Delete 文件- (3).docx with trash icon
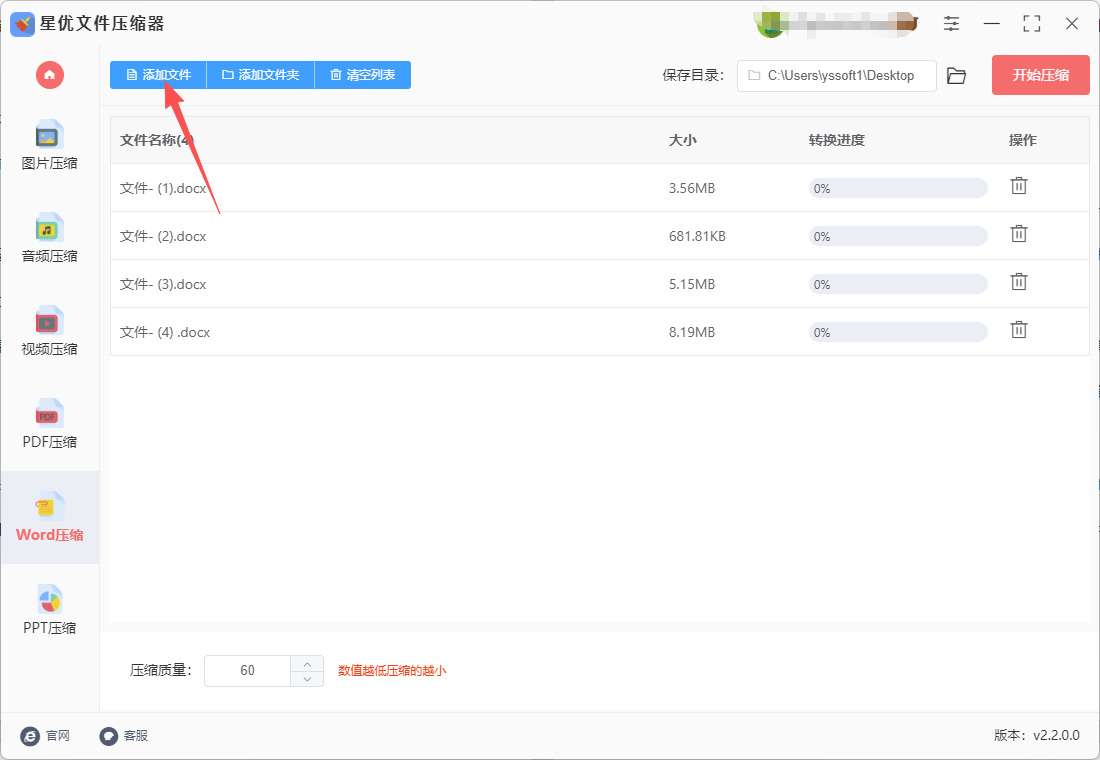 coord(1019,281)
